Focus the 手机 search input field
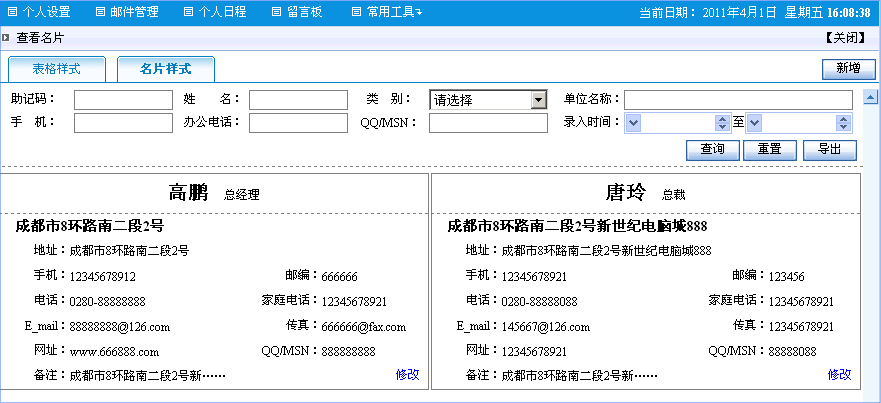881x403 pixels. coord(123,123)
